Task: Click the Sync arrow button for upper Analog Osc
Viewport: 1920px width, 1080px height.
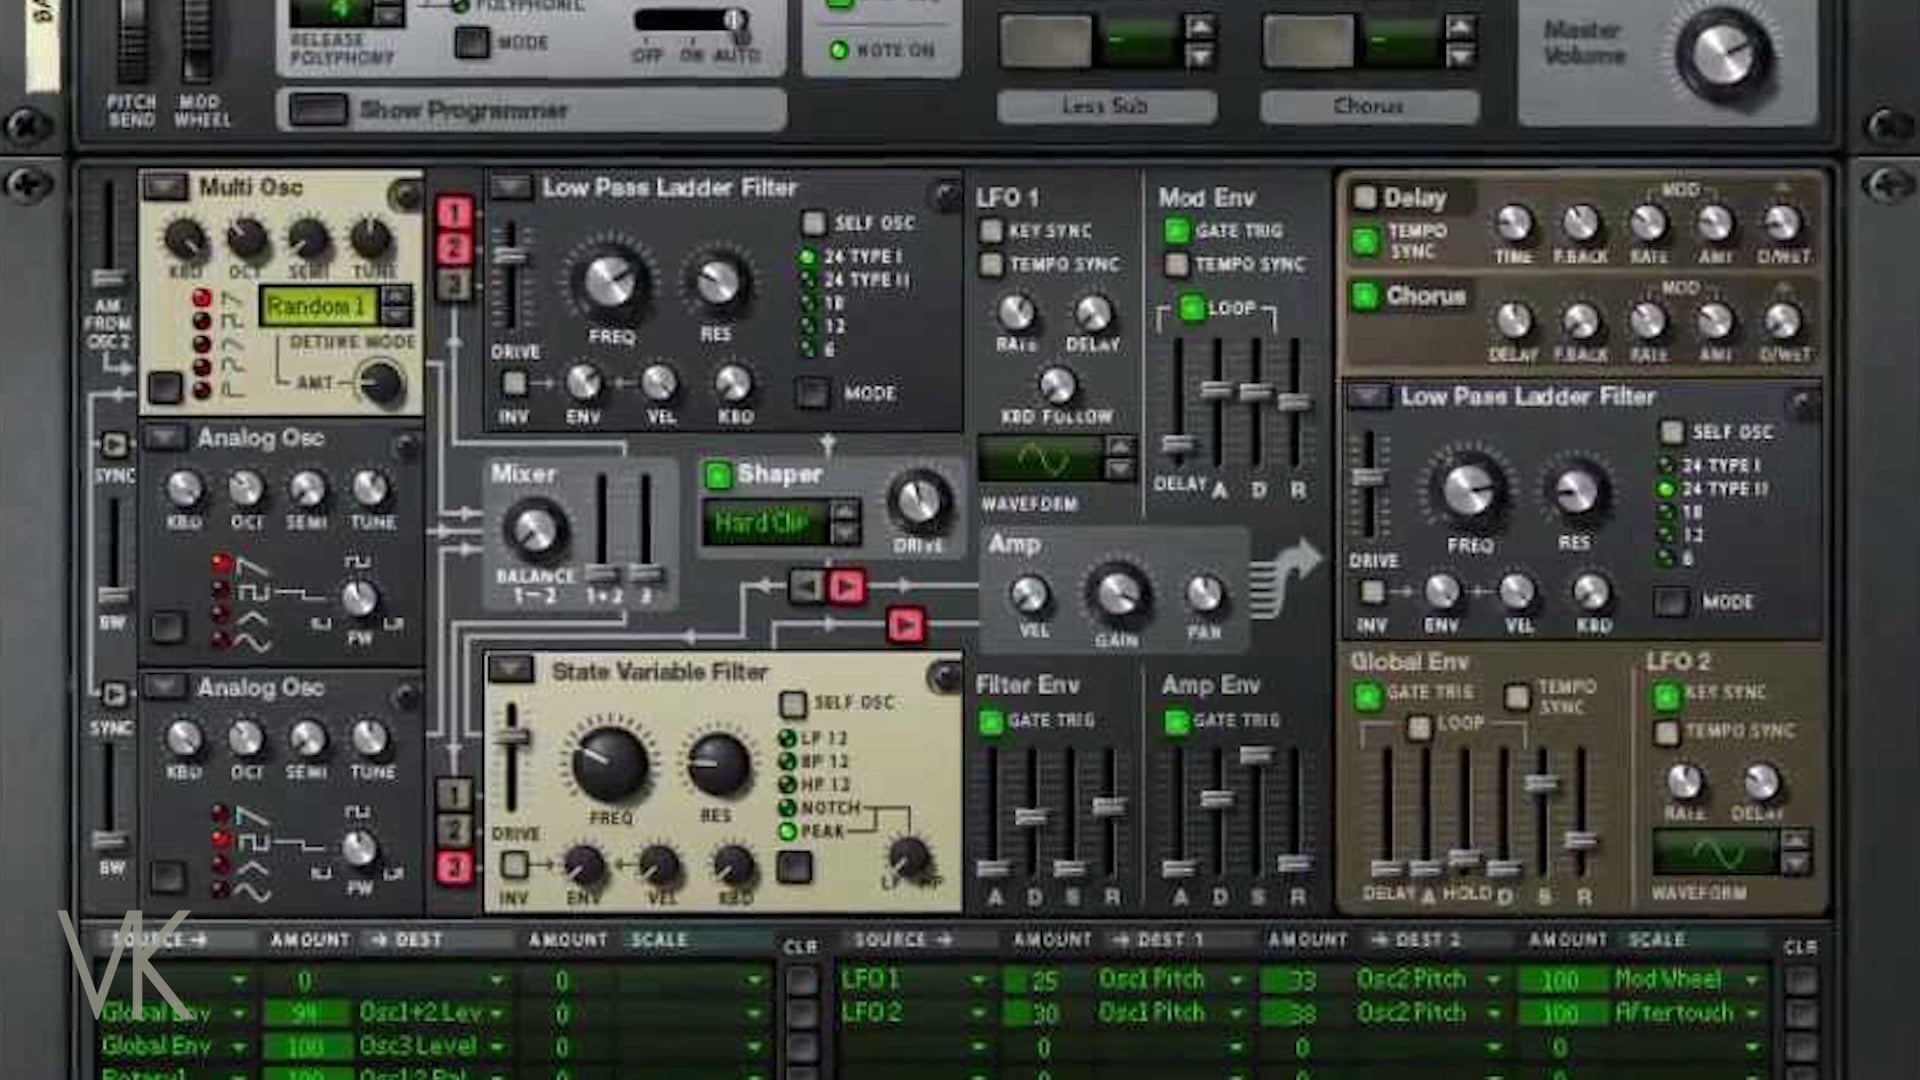Action: point(114,444)
